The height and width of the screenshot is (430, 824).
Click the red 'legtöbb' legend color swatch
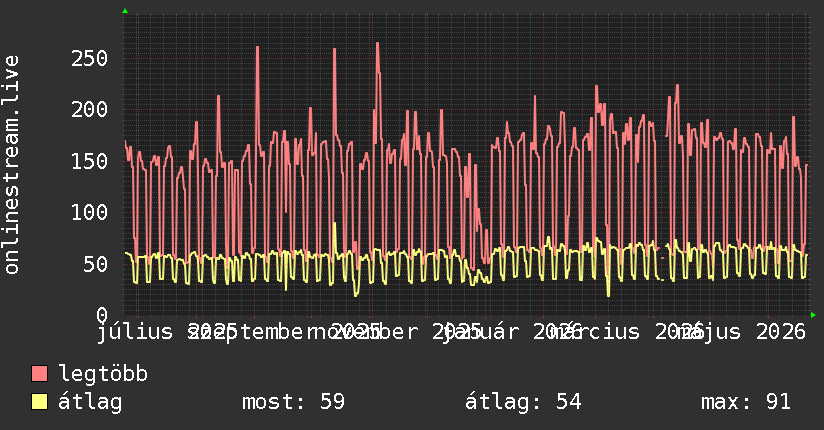[39, 373]
